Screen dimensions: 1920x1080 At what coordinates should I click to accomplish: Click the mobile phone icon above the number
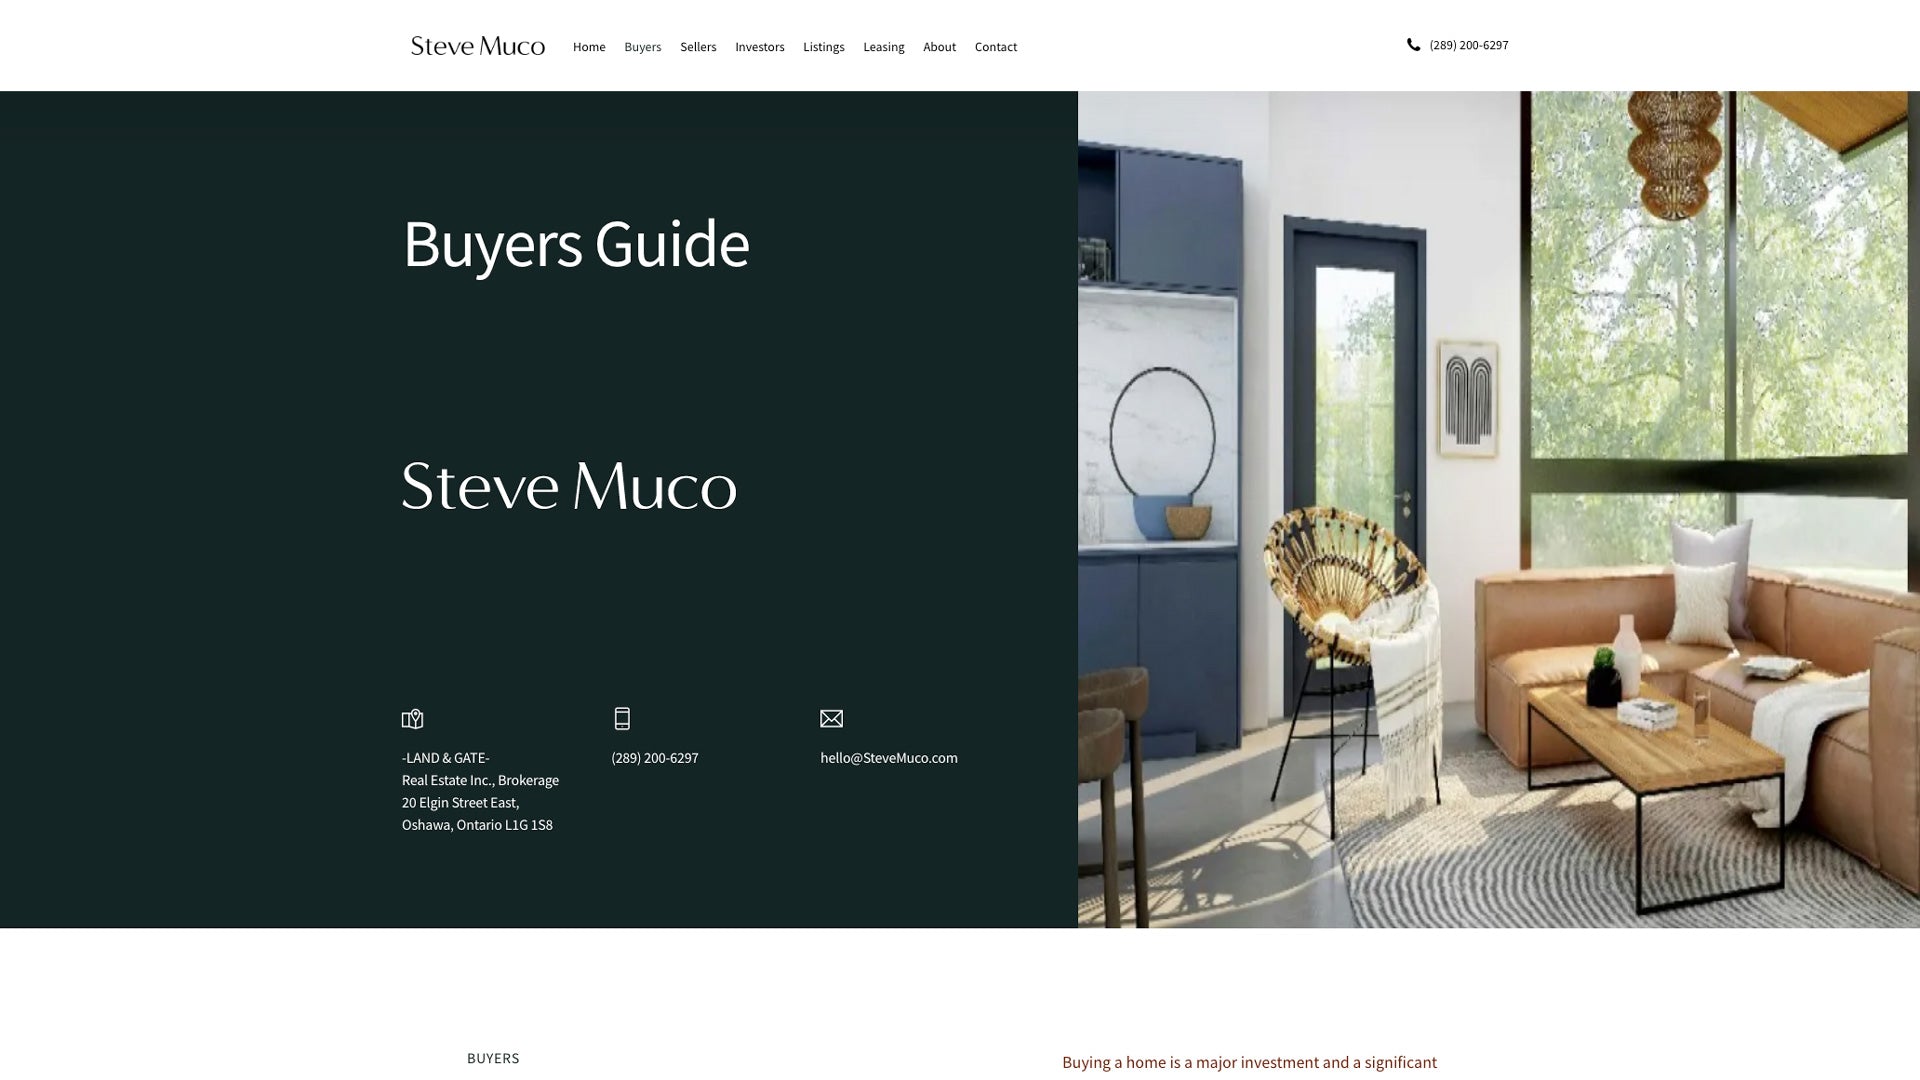pyautogui.click(x=622, y=718)
